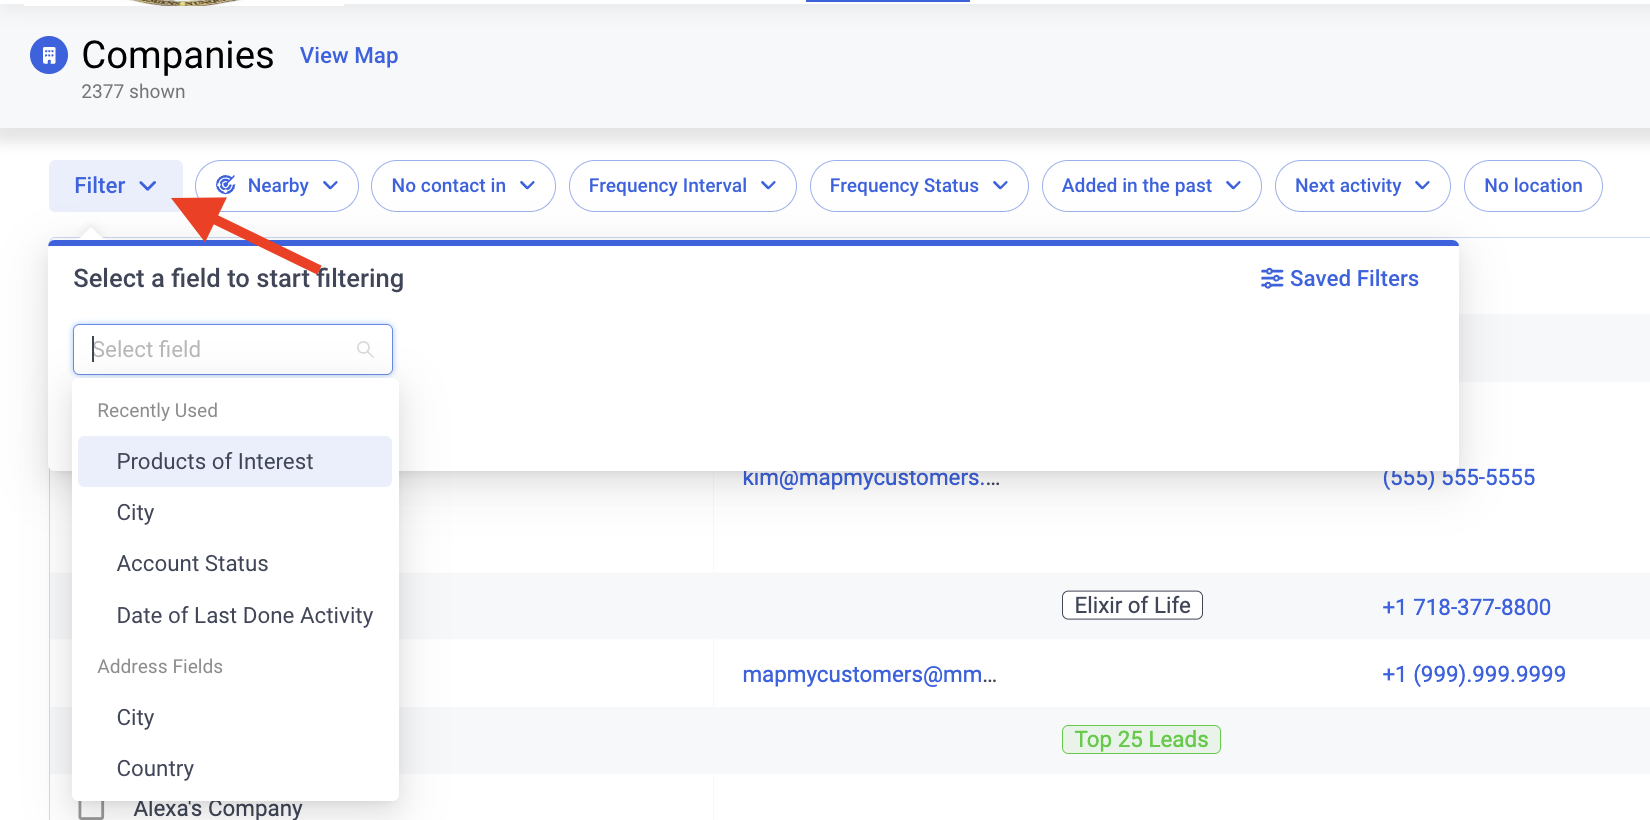Choose Account Status field
1650x820 pixels.
tap(235, 563)
